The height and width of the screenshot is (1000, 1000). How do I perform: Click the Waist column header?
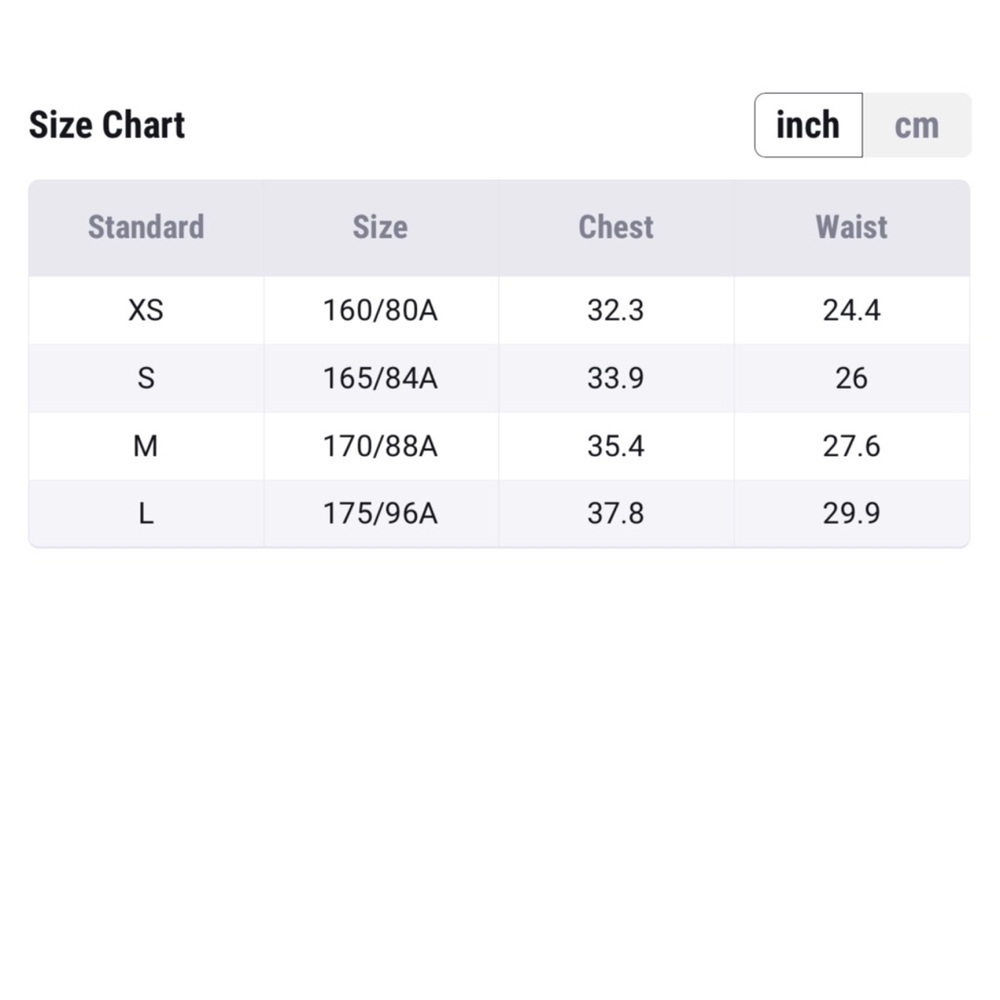point(852,228)
